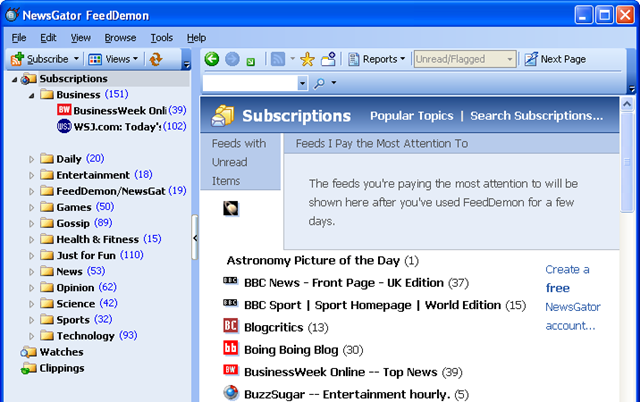This screenshot has height=402, width=640.
Task: Open the search field history dropdown arrow
Action: 302,83
